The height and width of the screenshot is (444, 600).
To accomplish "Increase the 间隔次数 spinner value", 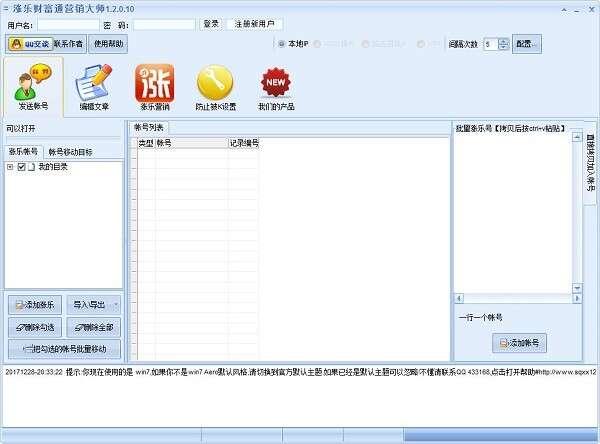I will [x=503, y=41].
